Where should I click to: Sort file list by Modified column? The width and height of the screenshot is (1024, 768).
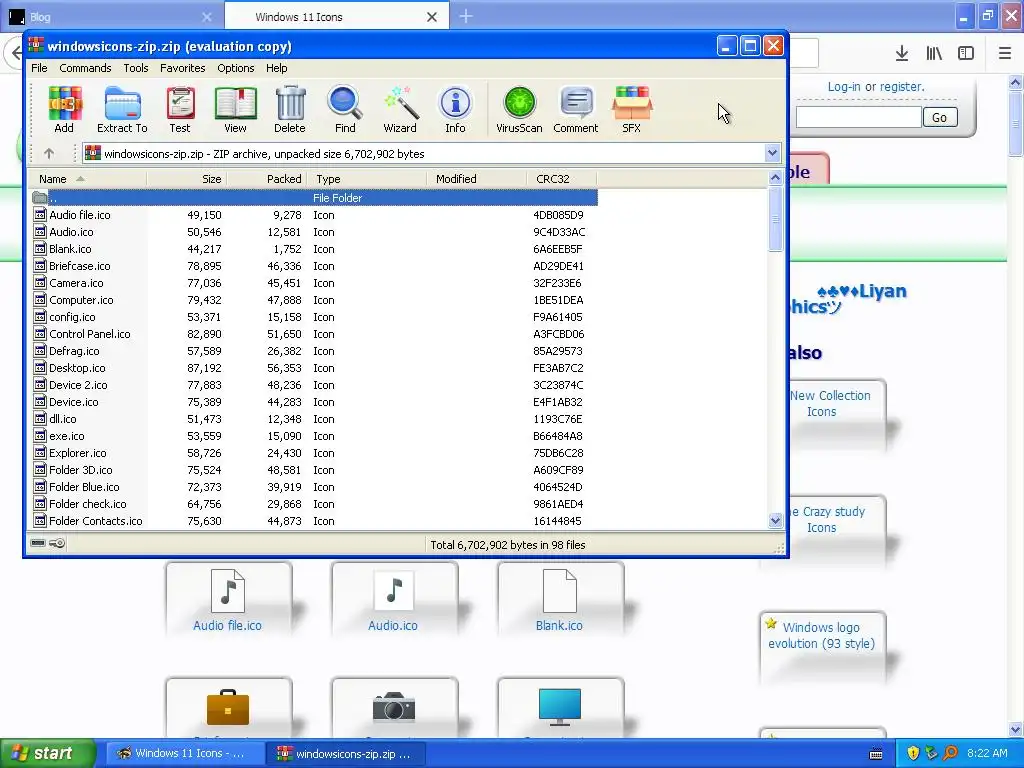(x=477, y=178)
